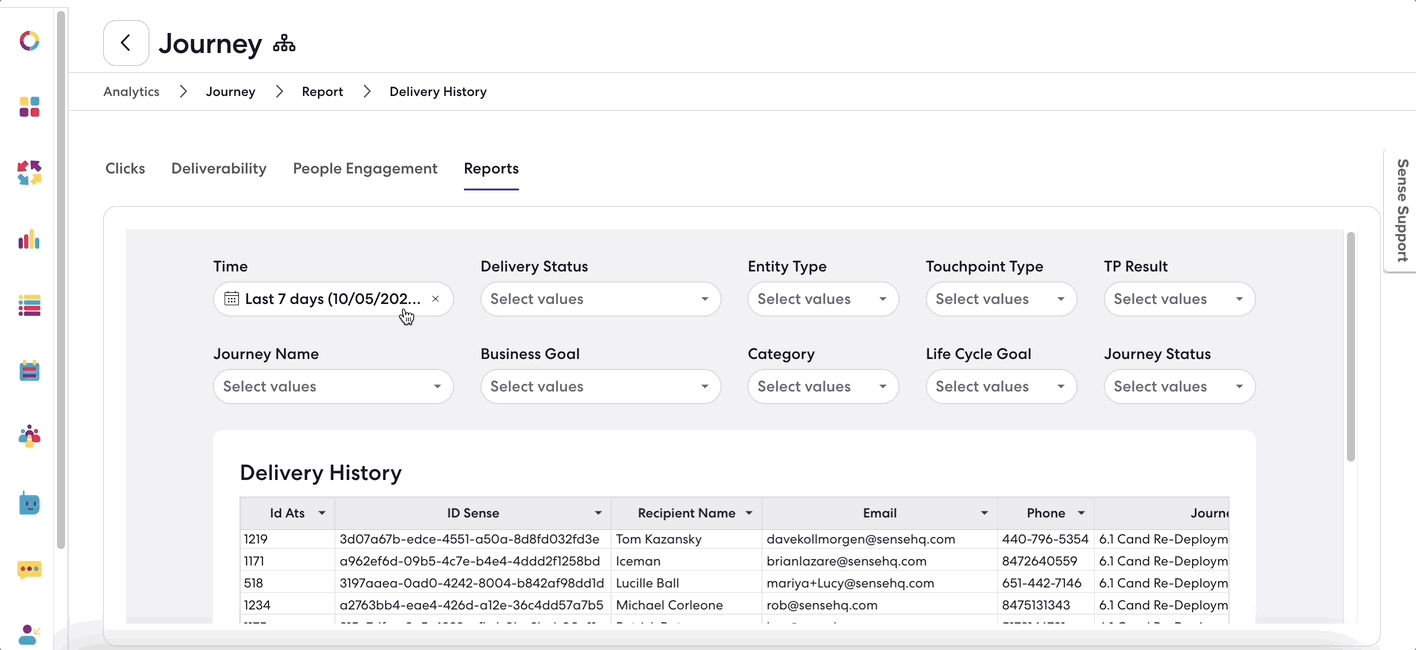This screenshot has height=650, width=1416.
Task: Open the chatbot face icon in sidebar
Action: [29, 503]
